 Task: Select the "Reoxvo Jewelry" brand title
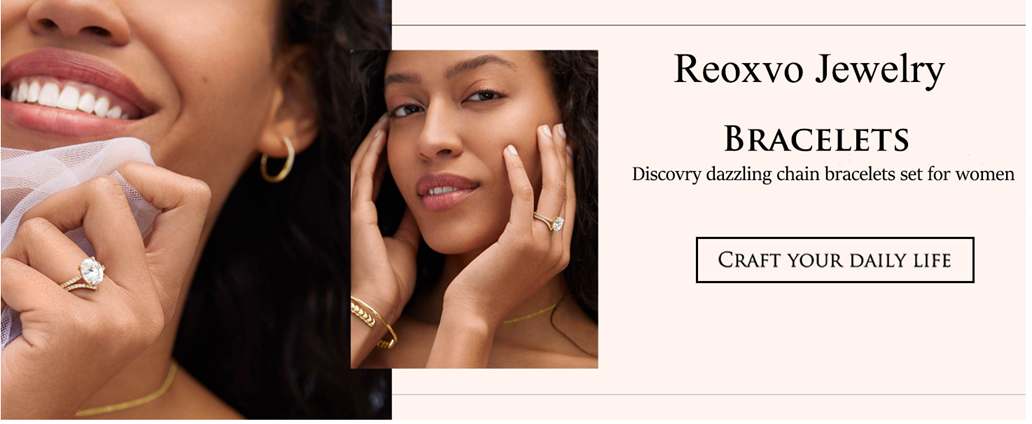click(810, 70)
